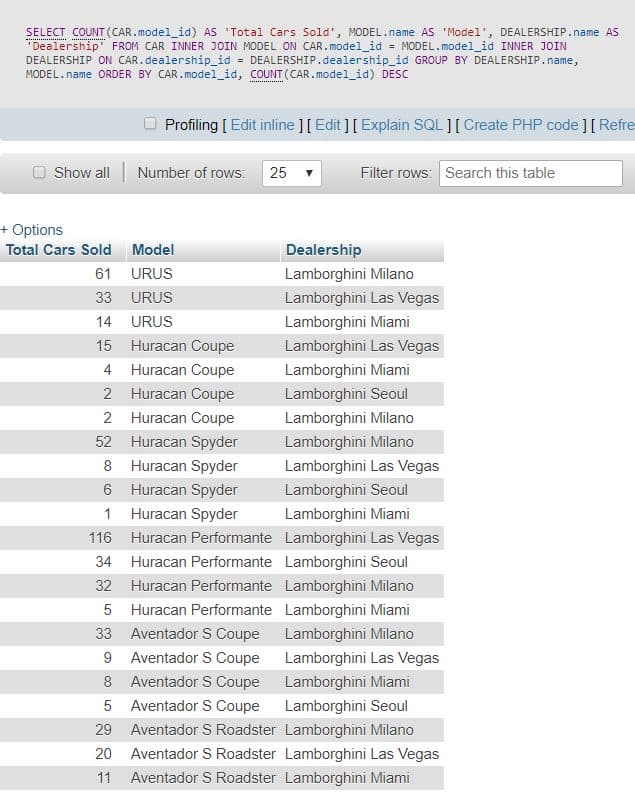Viewport: 635px width, 794px height.
Task: Sort by Model column header
Action: coord(153,250)
